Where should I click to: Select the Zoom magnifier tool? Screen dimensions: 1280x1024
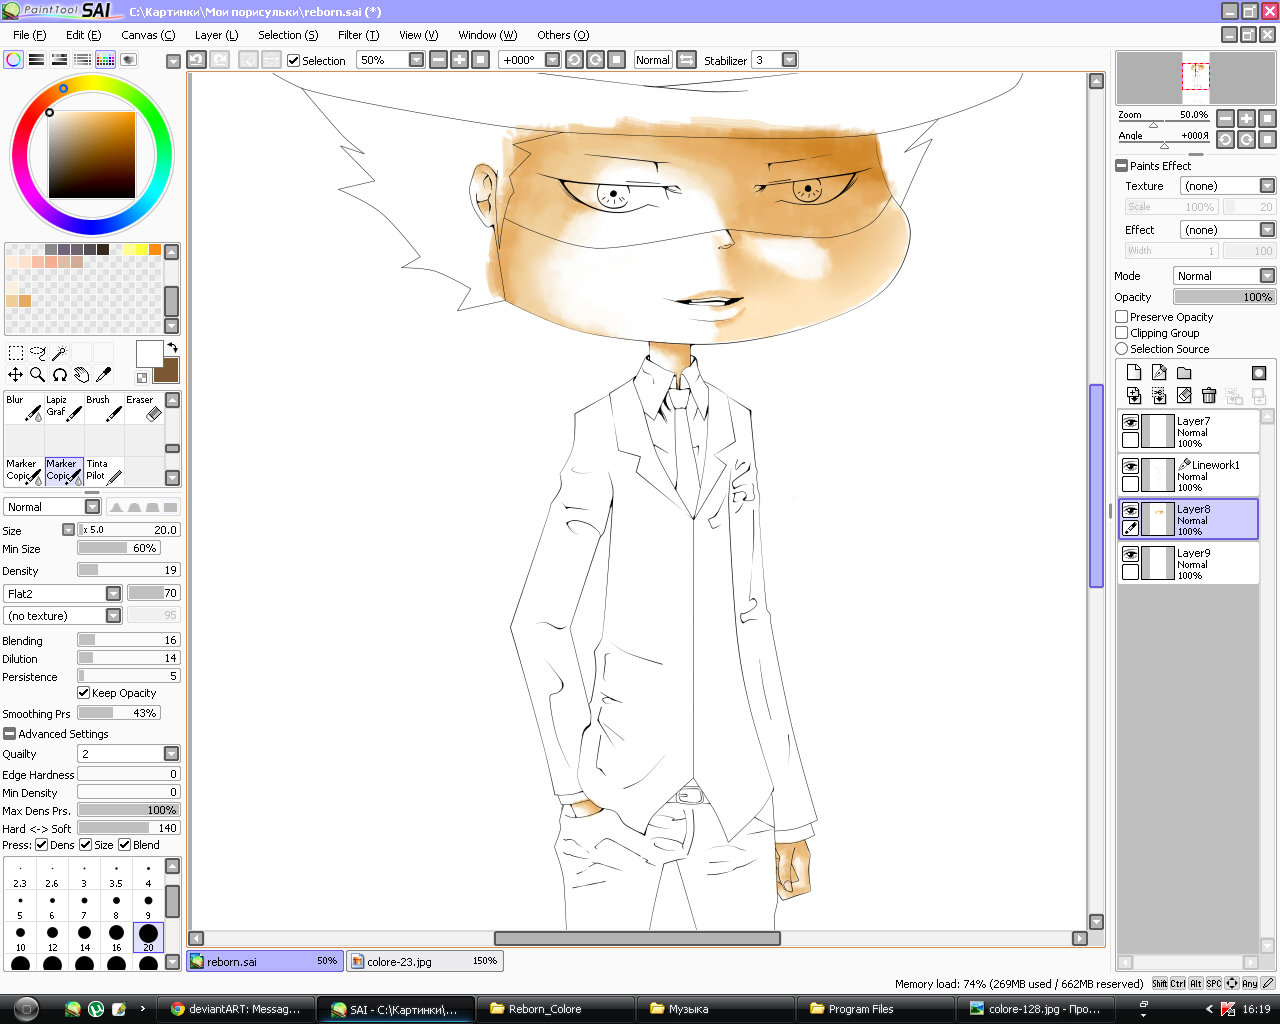click(38, 374)
